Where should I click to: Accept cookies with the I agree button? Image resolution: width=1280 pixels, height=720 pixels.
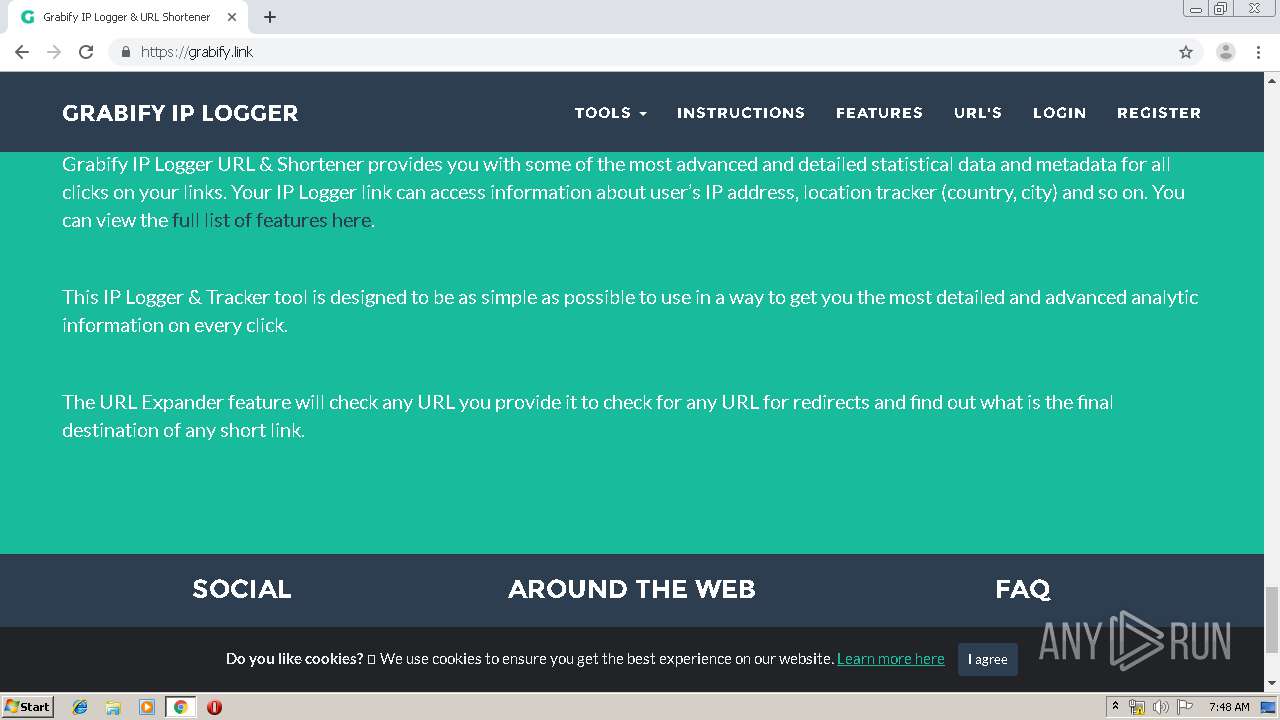click(988, 659)
